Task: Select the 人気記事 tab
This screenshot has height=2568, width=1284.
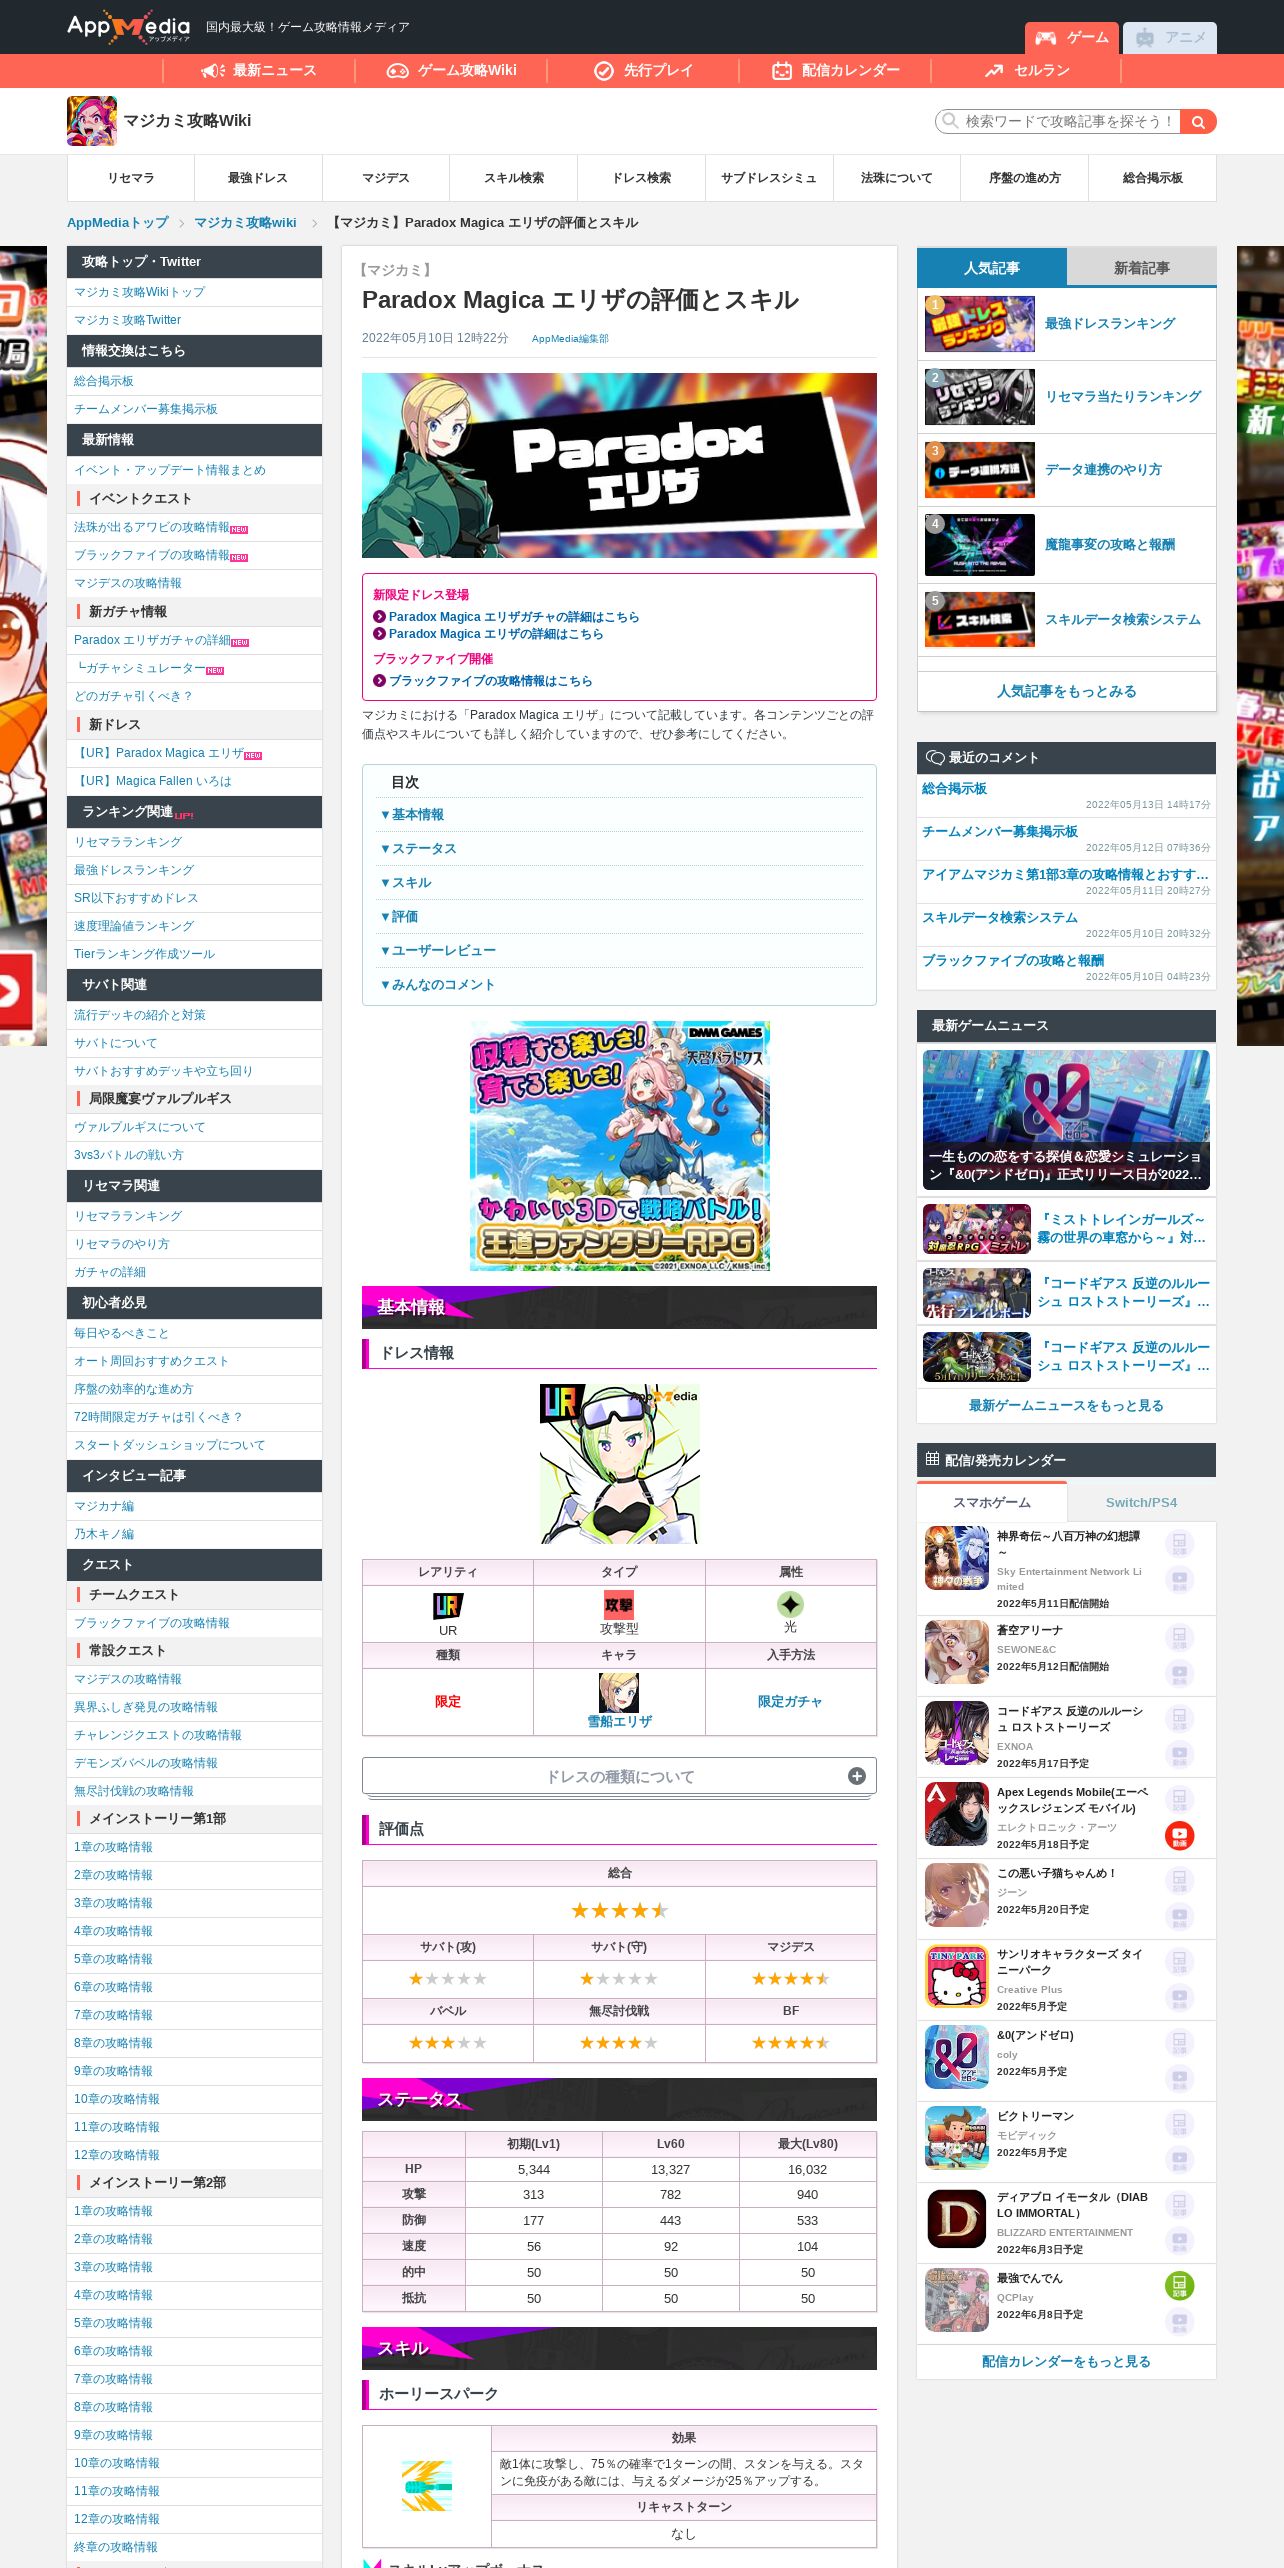Action: 992,268
